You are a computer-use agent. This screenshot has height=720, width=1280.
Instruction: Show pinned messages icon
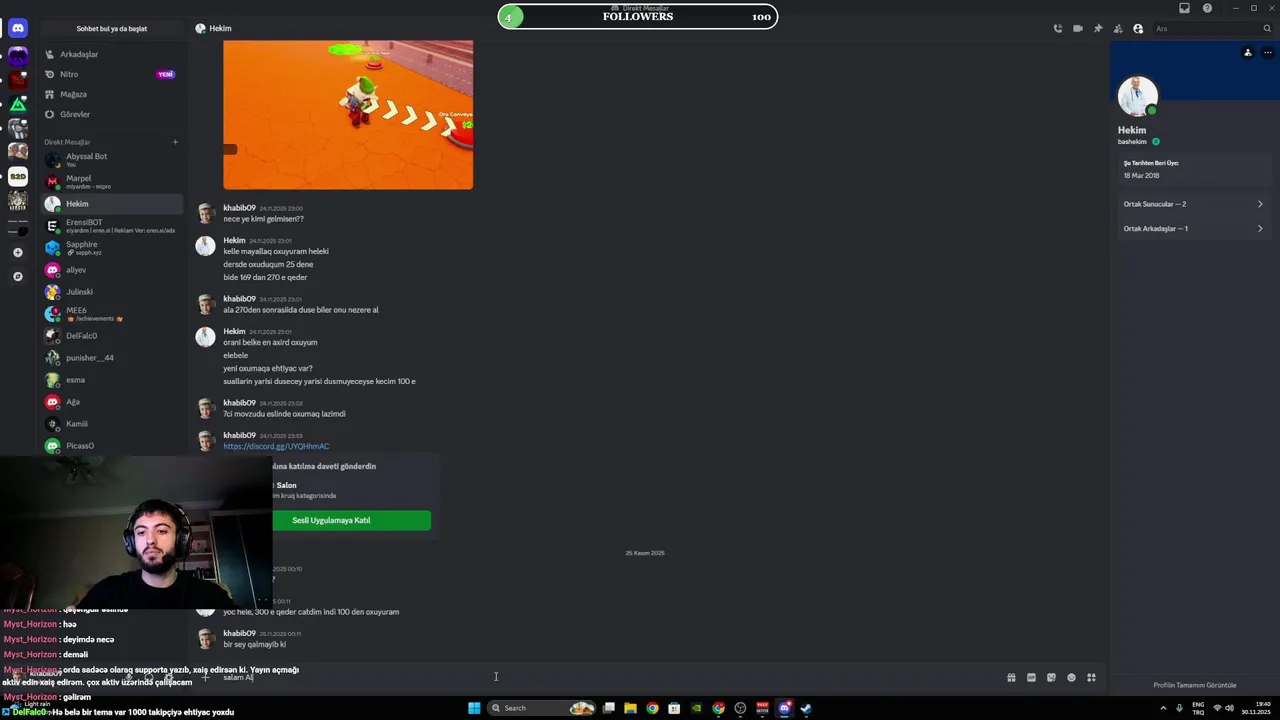click(1098, 28)
